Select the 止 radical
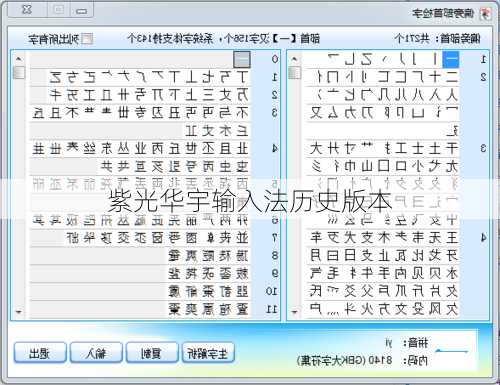This screenshot has height=385, width=500. pos(384,255)
